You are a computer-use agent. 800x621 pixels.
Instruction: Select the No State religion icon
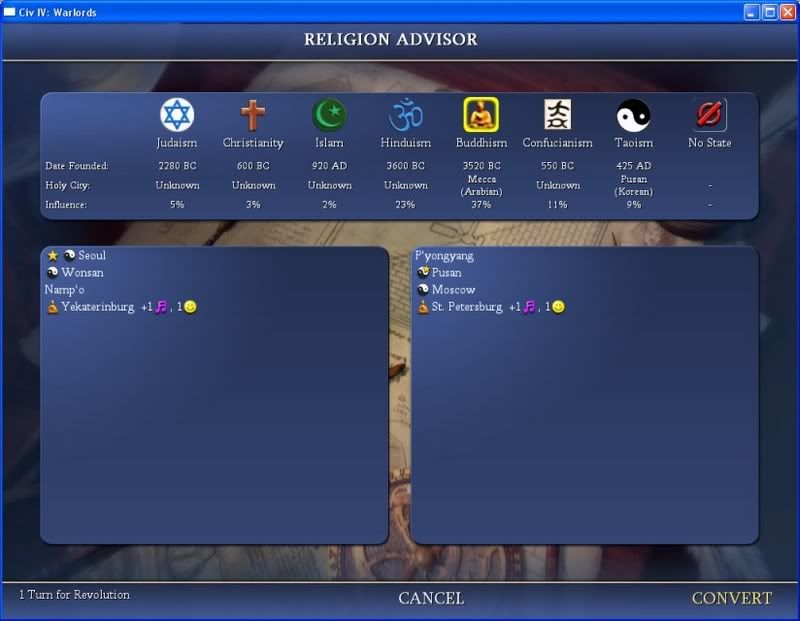pyautogui.click(x=709, y=115)
